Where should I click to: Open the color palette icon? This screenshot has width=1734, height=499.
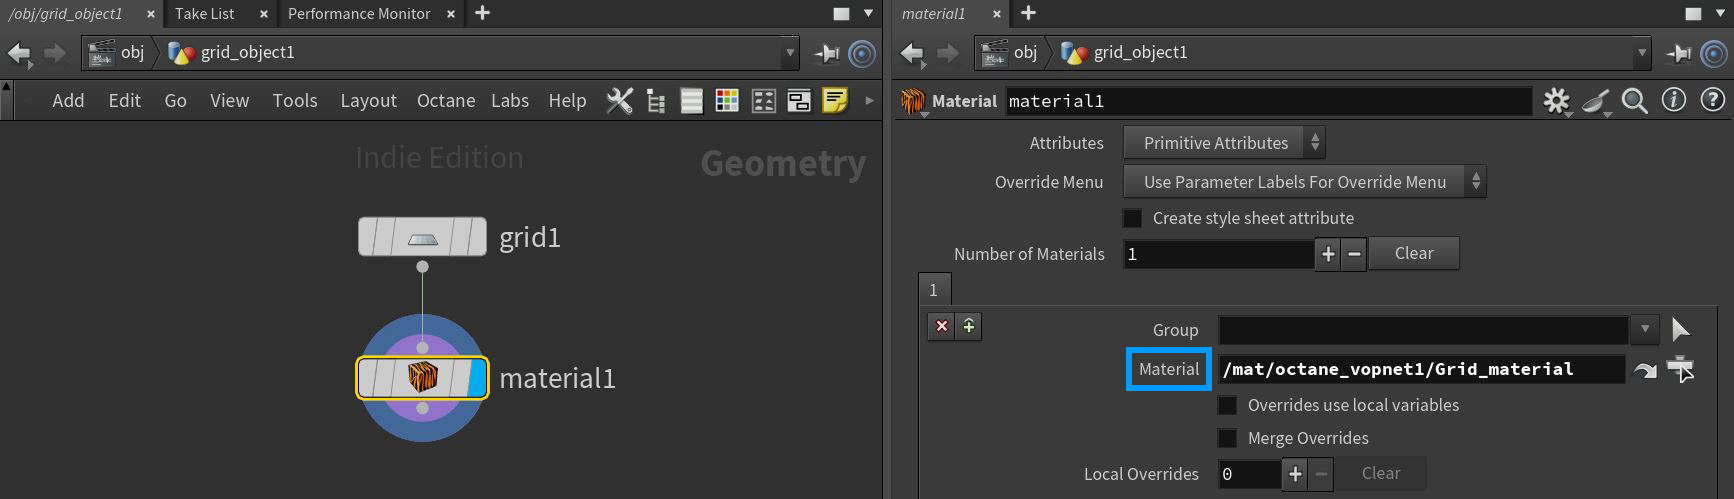(727, 101)
